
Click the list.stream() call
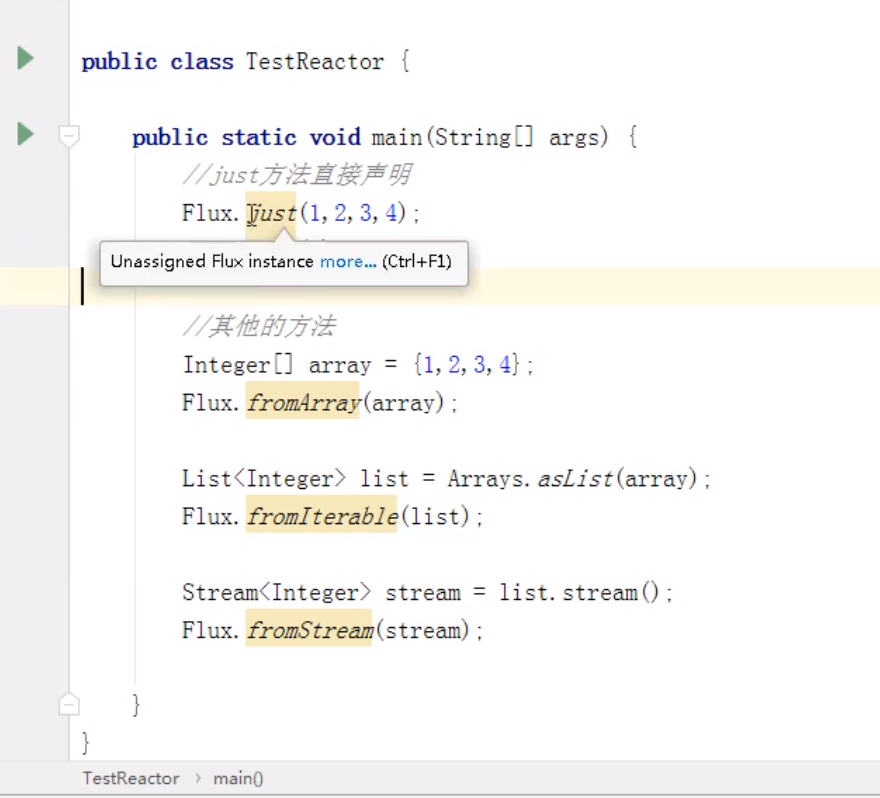tap(579, 593)
